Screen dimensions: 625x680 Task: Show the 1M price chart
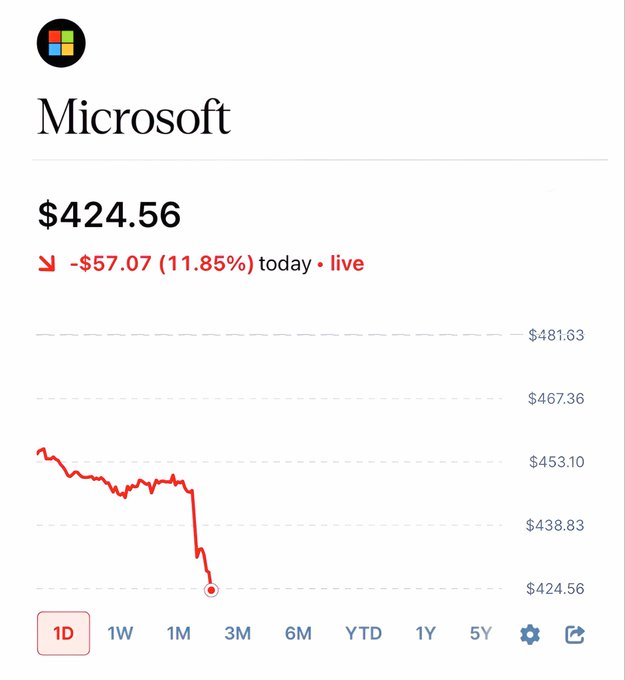click(178, 633)
